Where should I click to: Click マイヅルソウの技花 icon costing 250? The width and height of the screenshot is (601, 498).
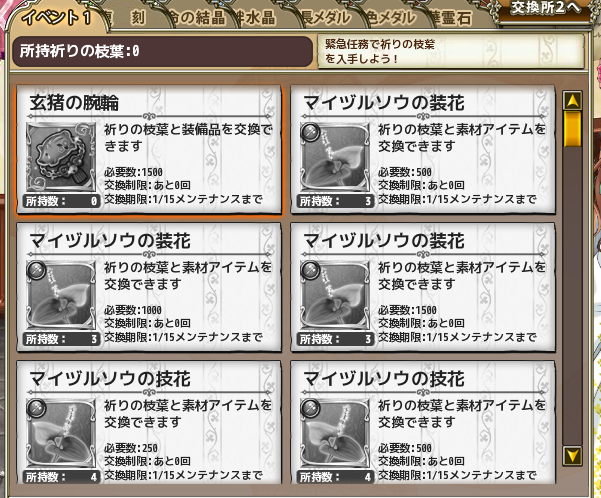(x=61, y=432)
